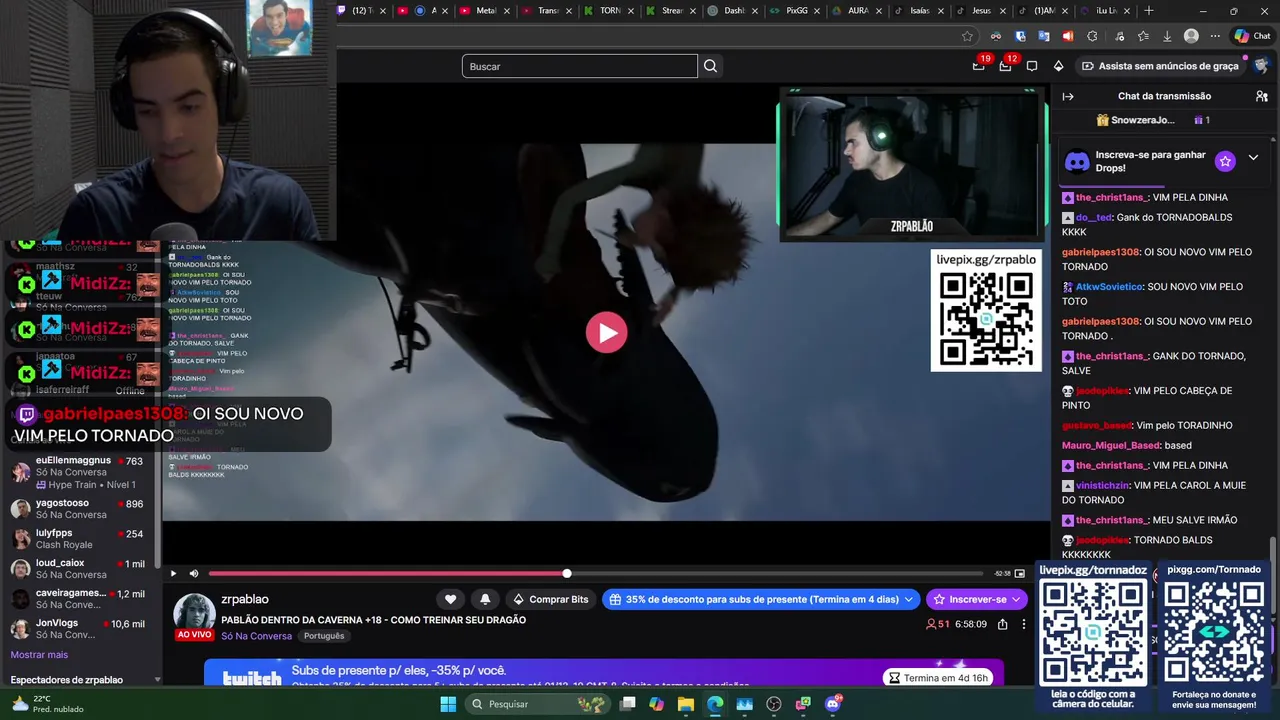Screen dimensions: 1280x720
Task: Open JonVlogs channel in sidebar
Action: [80, 629]
